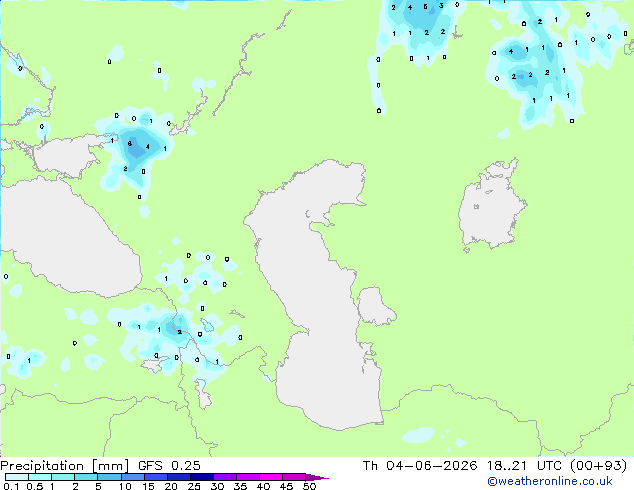
Task: Click the '18..21 UTC' time range text
Action: point(524,466)
